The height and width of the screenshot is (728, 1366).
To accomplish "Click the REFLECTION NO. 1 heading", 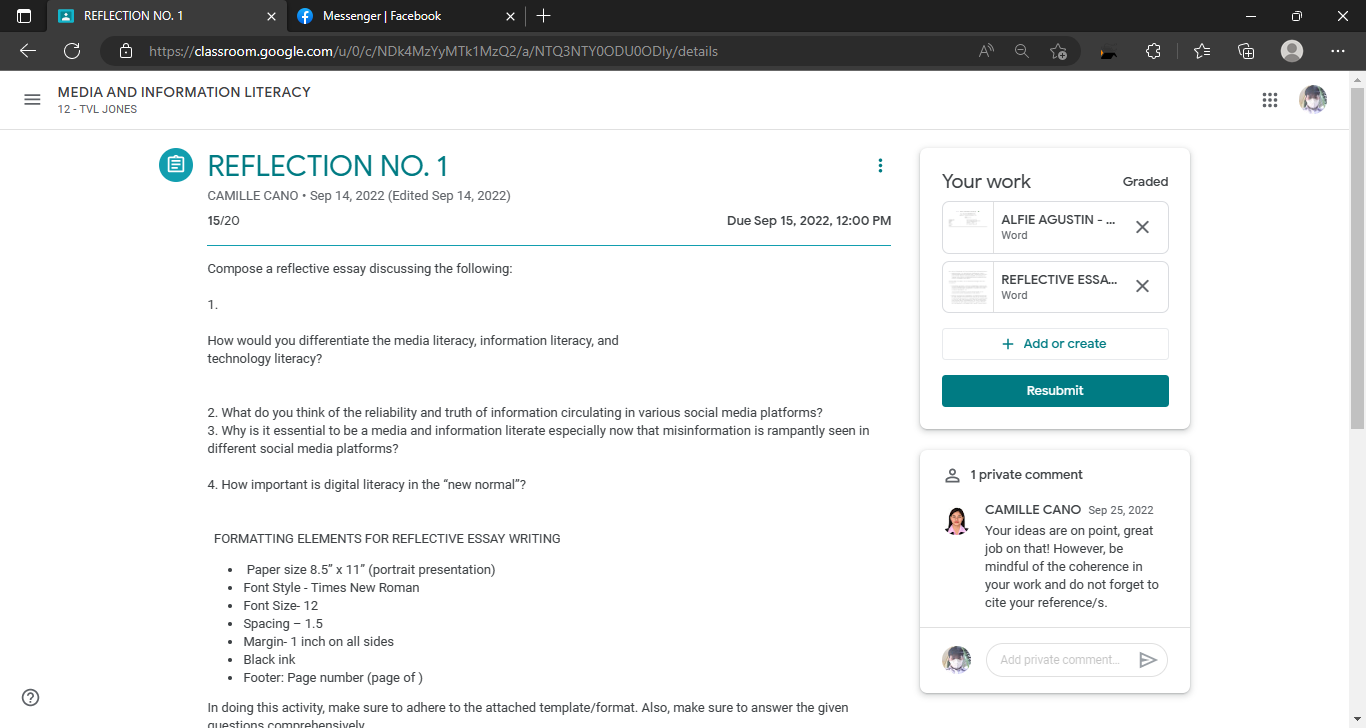I will click(327, 166).
